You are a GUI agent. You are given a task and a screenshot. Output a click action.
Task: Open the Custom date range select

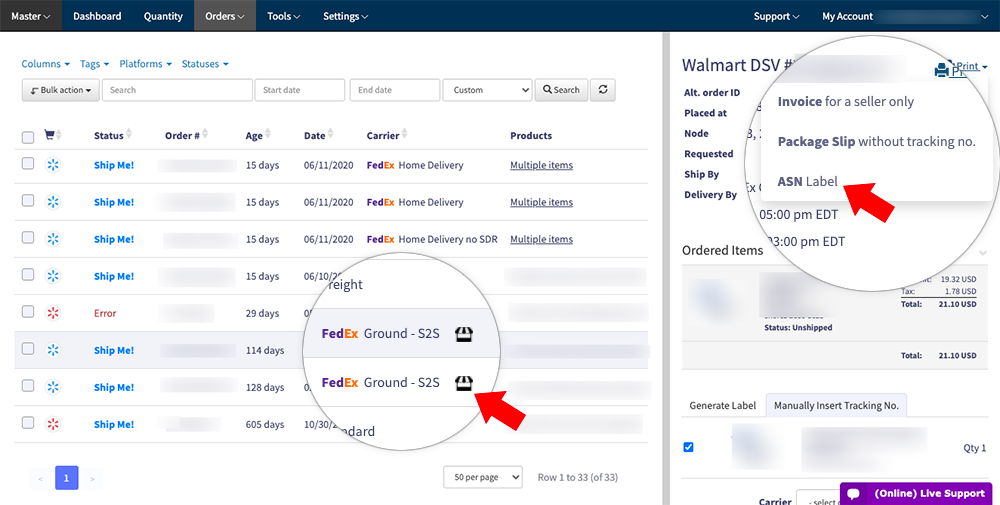pos(488,90)
